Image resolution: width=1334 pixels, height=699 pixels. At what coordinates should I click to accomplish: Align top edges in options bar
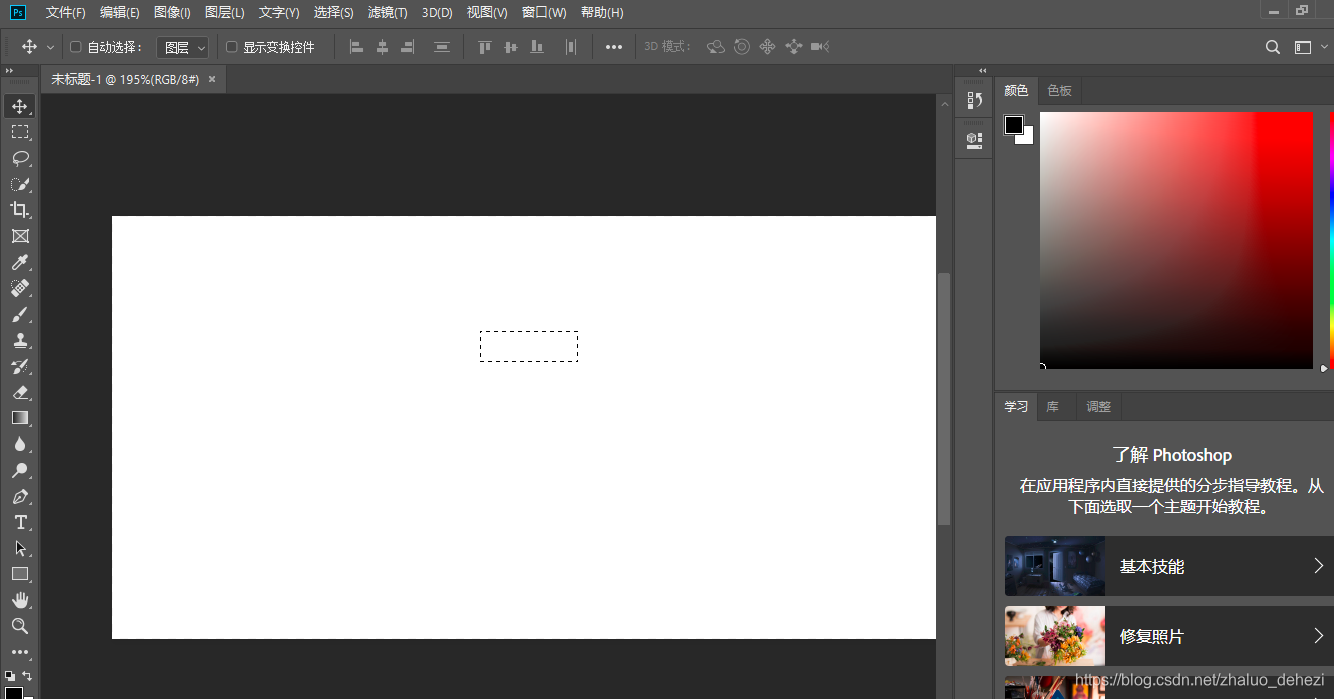pos(485,47)
